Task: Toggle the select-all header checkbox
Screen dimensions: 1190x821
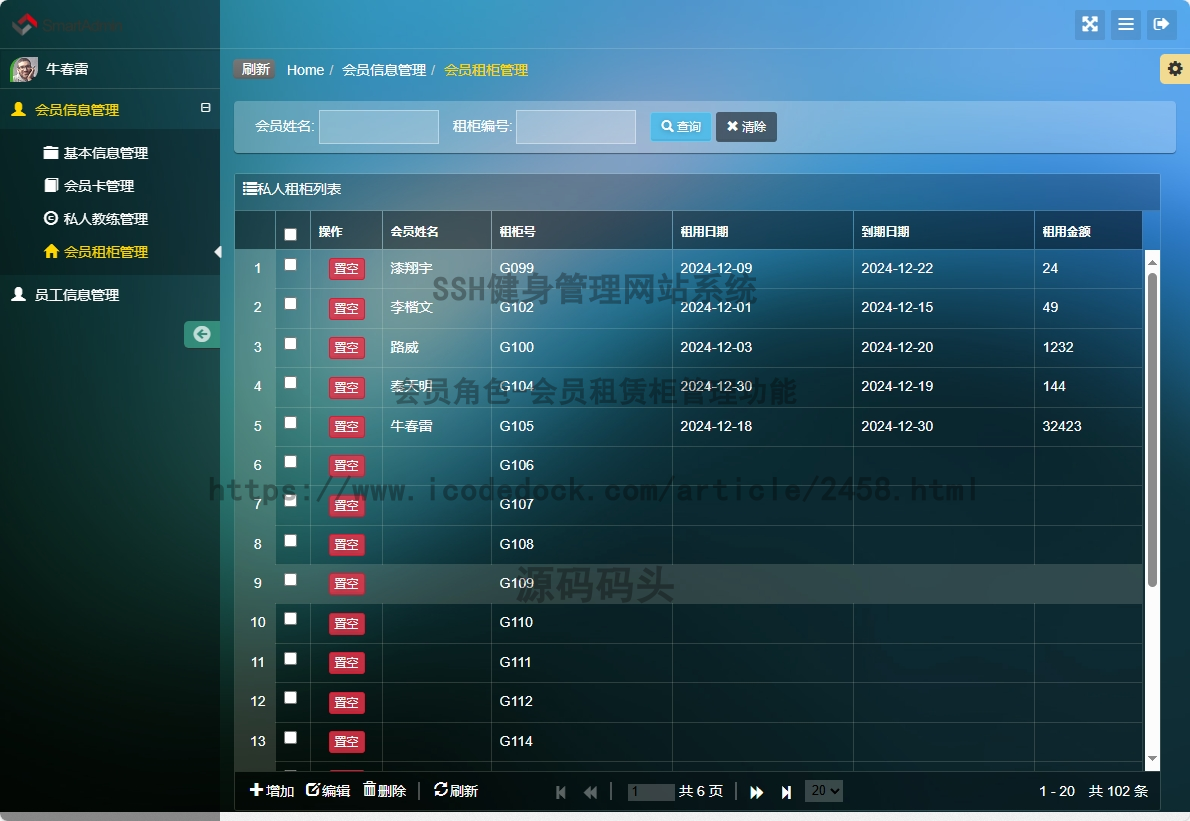Action: tap(290, 234)
